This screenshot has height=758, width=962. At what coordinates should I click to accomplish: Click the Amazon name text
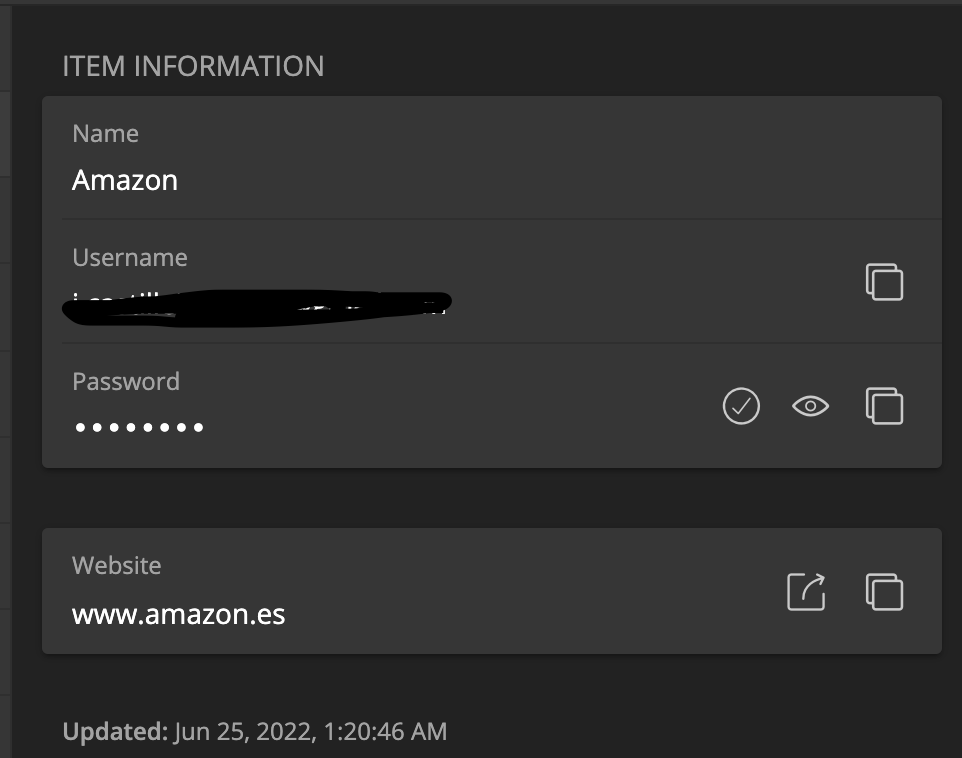124,180
